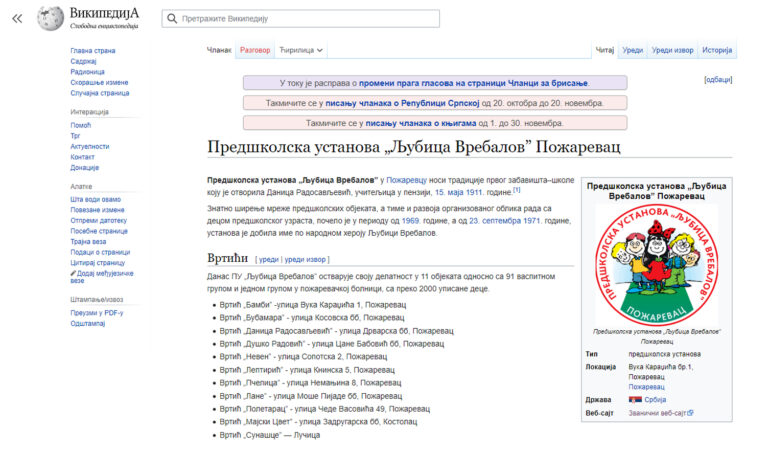This screenshot has width=768, height=452.
Task: Open Садржај sidebar link
Action: pyautogui.click(x=83, y=61)
